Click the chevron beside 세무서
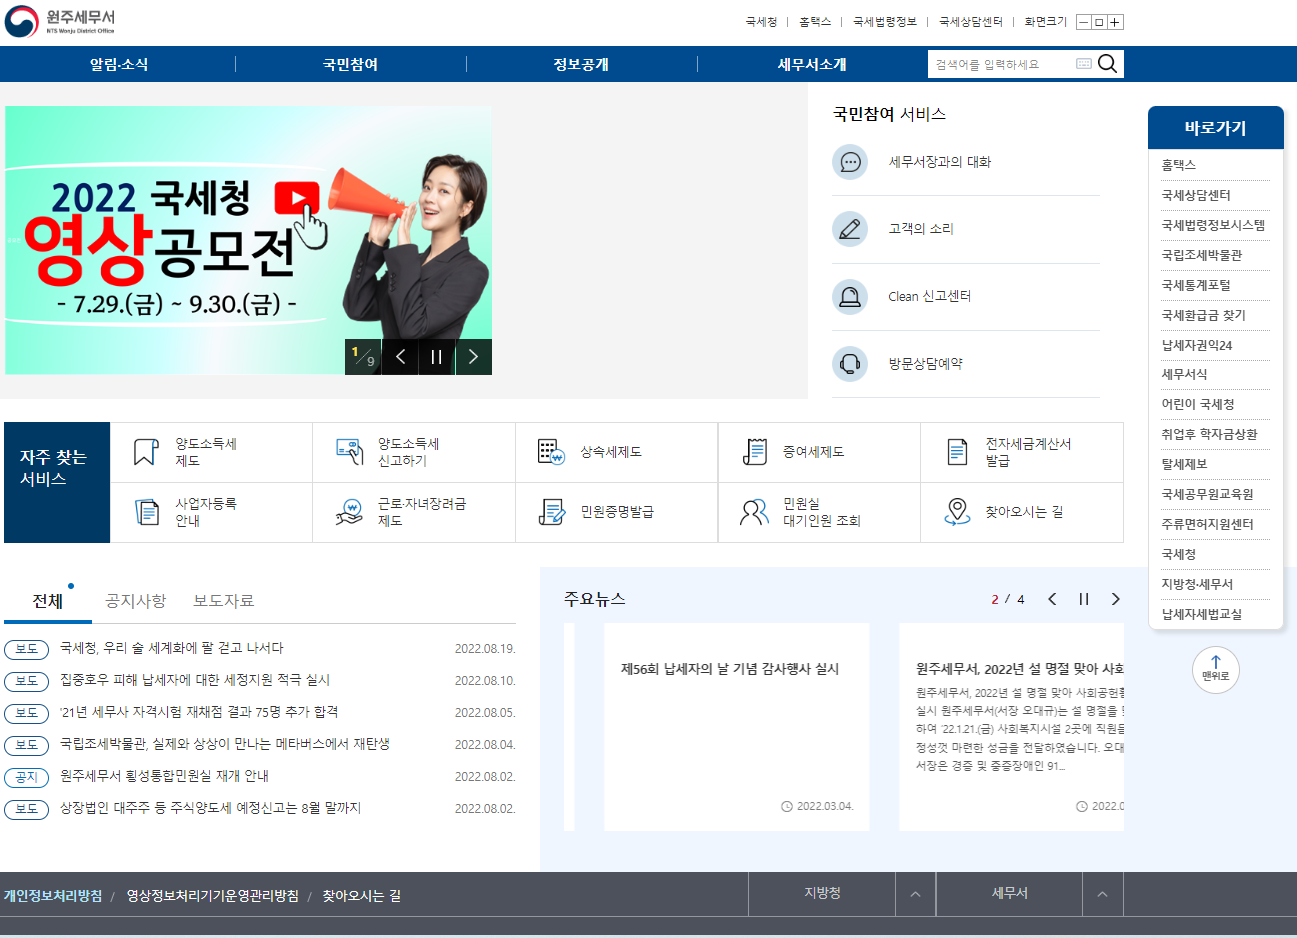The width and height of the screenshot is (1297, 938). tap(1102, 894)
